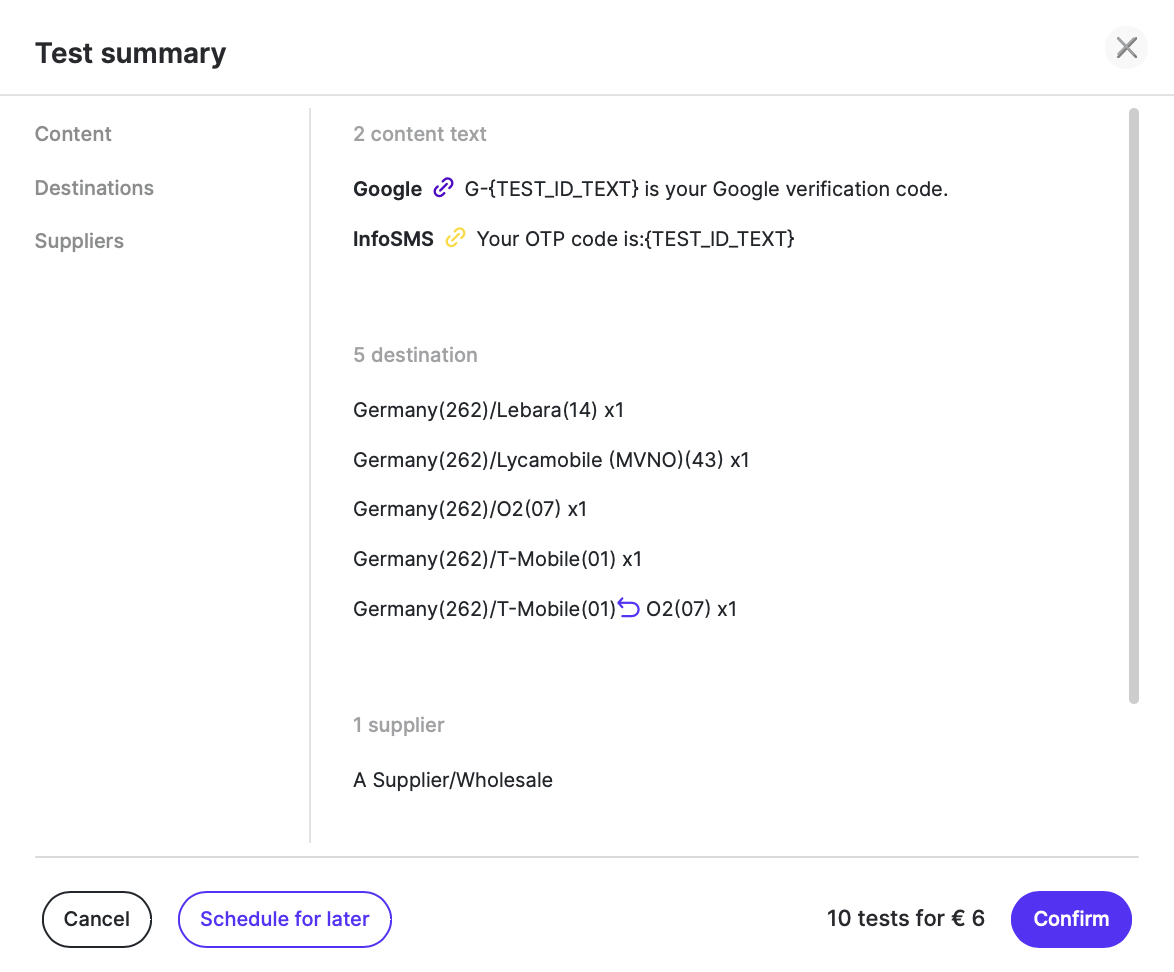Click the '1 supplier' heading
Viewport: 1174px width, 972px height.
(x=398, y=725)
